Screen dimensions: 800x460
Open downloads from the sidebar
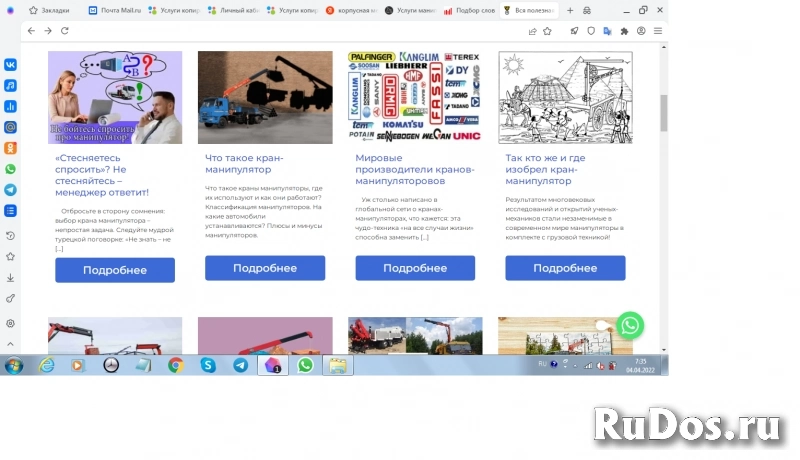coord(11,278)
